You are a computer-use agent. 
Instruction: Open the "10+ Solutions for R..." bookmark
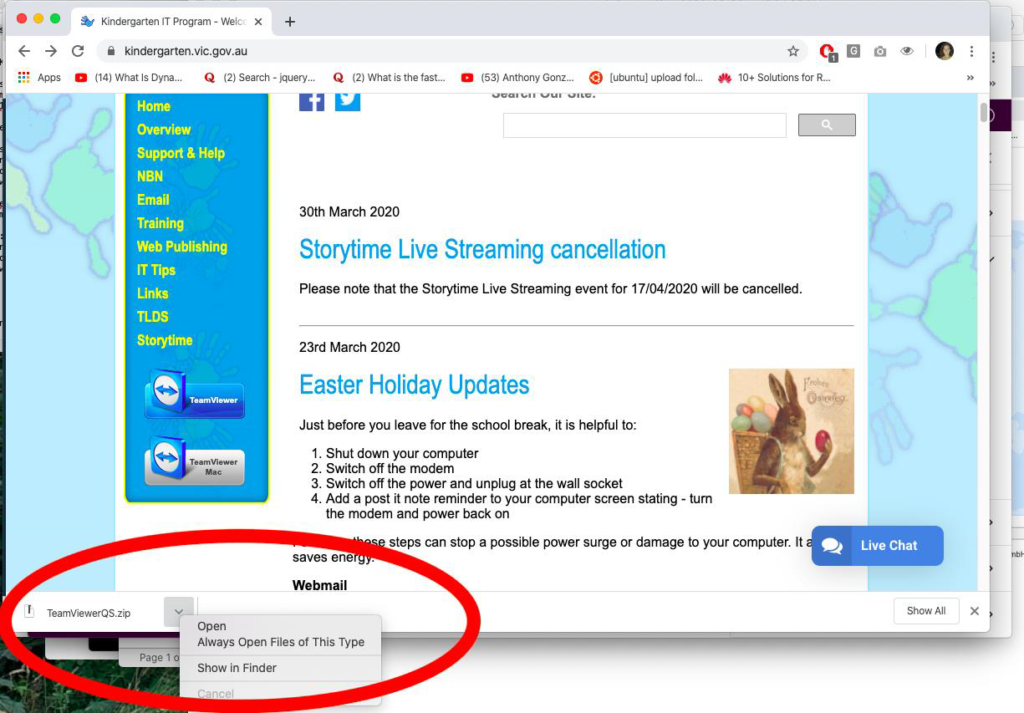(x=774, y=77)
